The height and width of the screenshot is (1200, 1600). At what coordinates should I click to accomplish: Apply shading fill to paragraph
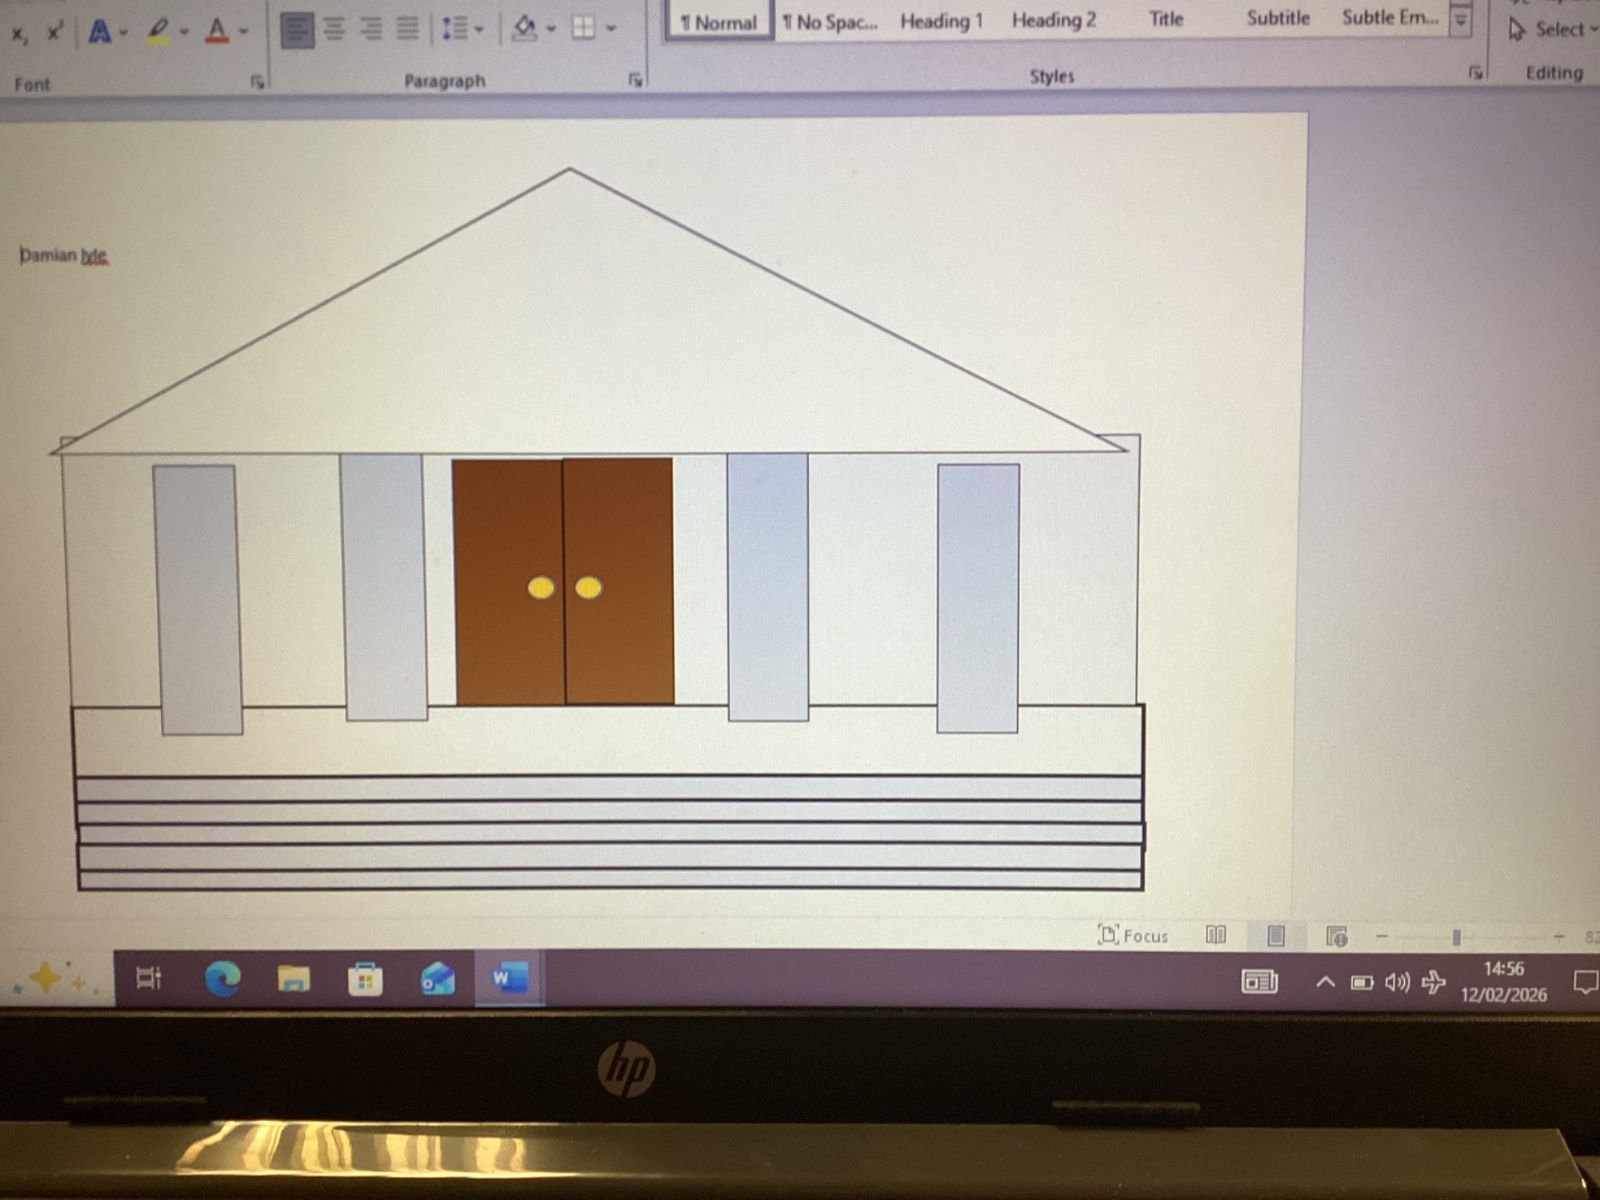tap(524, 28)
